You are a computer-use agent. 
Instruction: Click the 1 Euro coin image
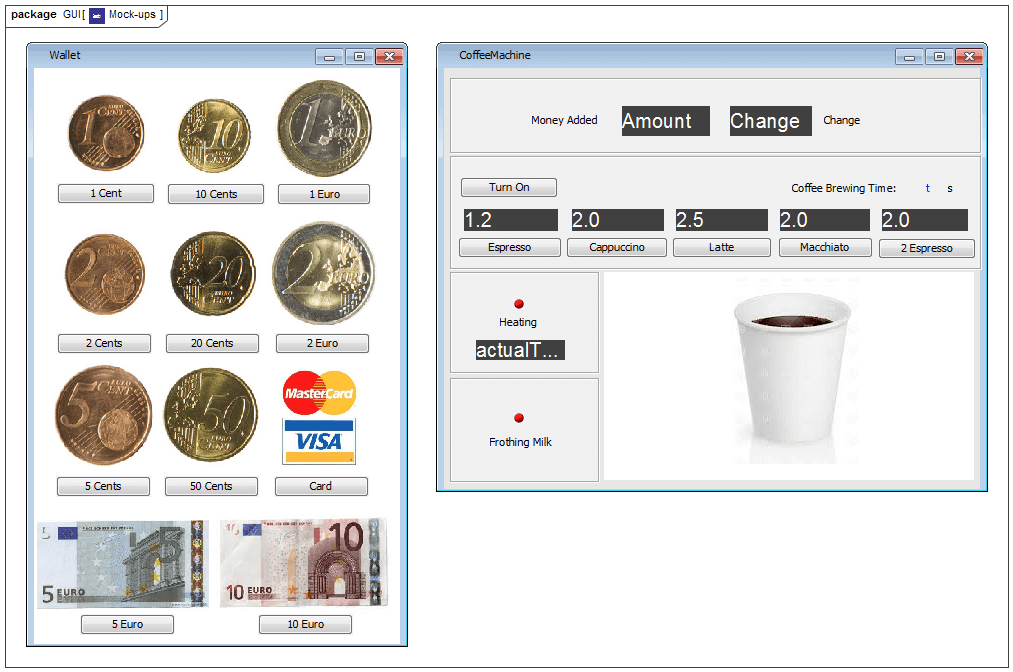point(324,129)
